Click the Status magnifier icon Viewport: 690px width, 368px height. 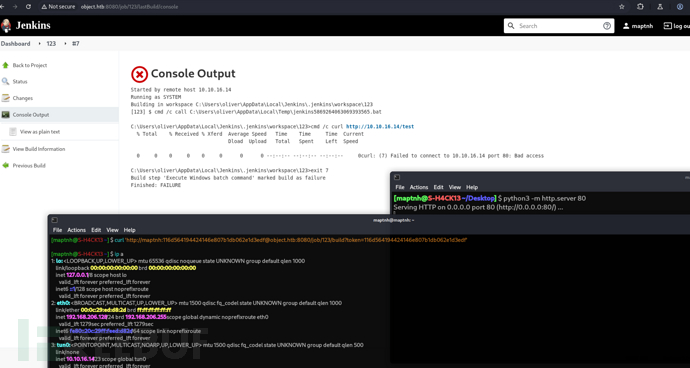(x=5, y=81)
